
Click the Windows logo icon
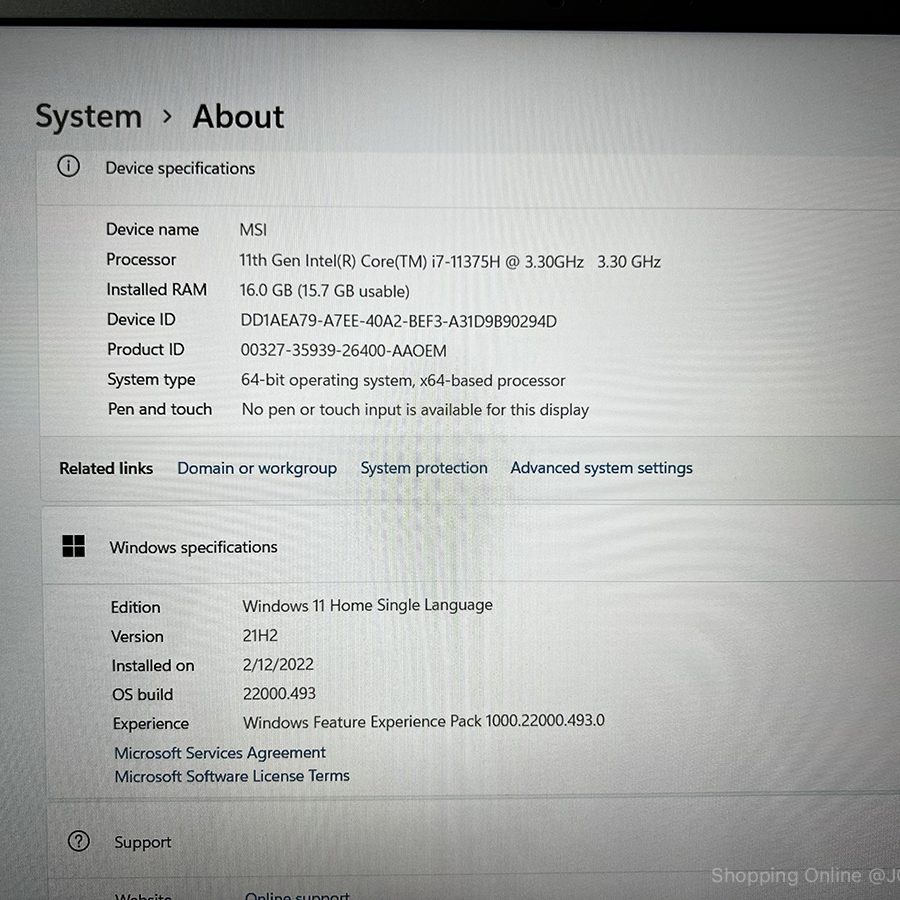tap(73, 546)
